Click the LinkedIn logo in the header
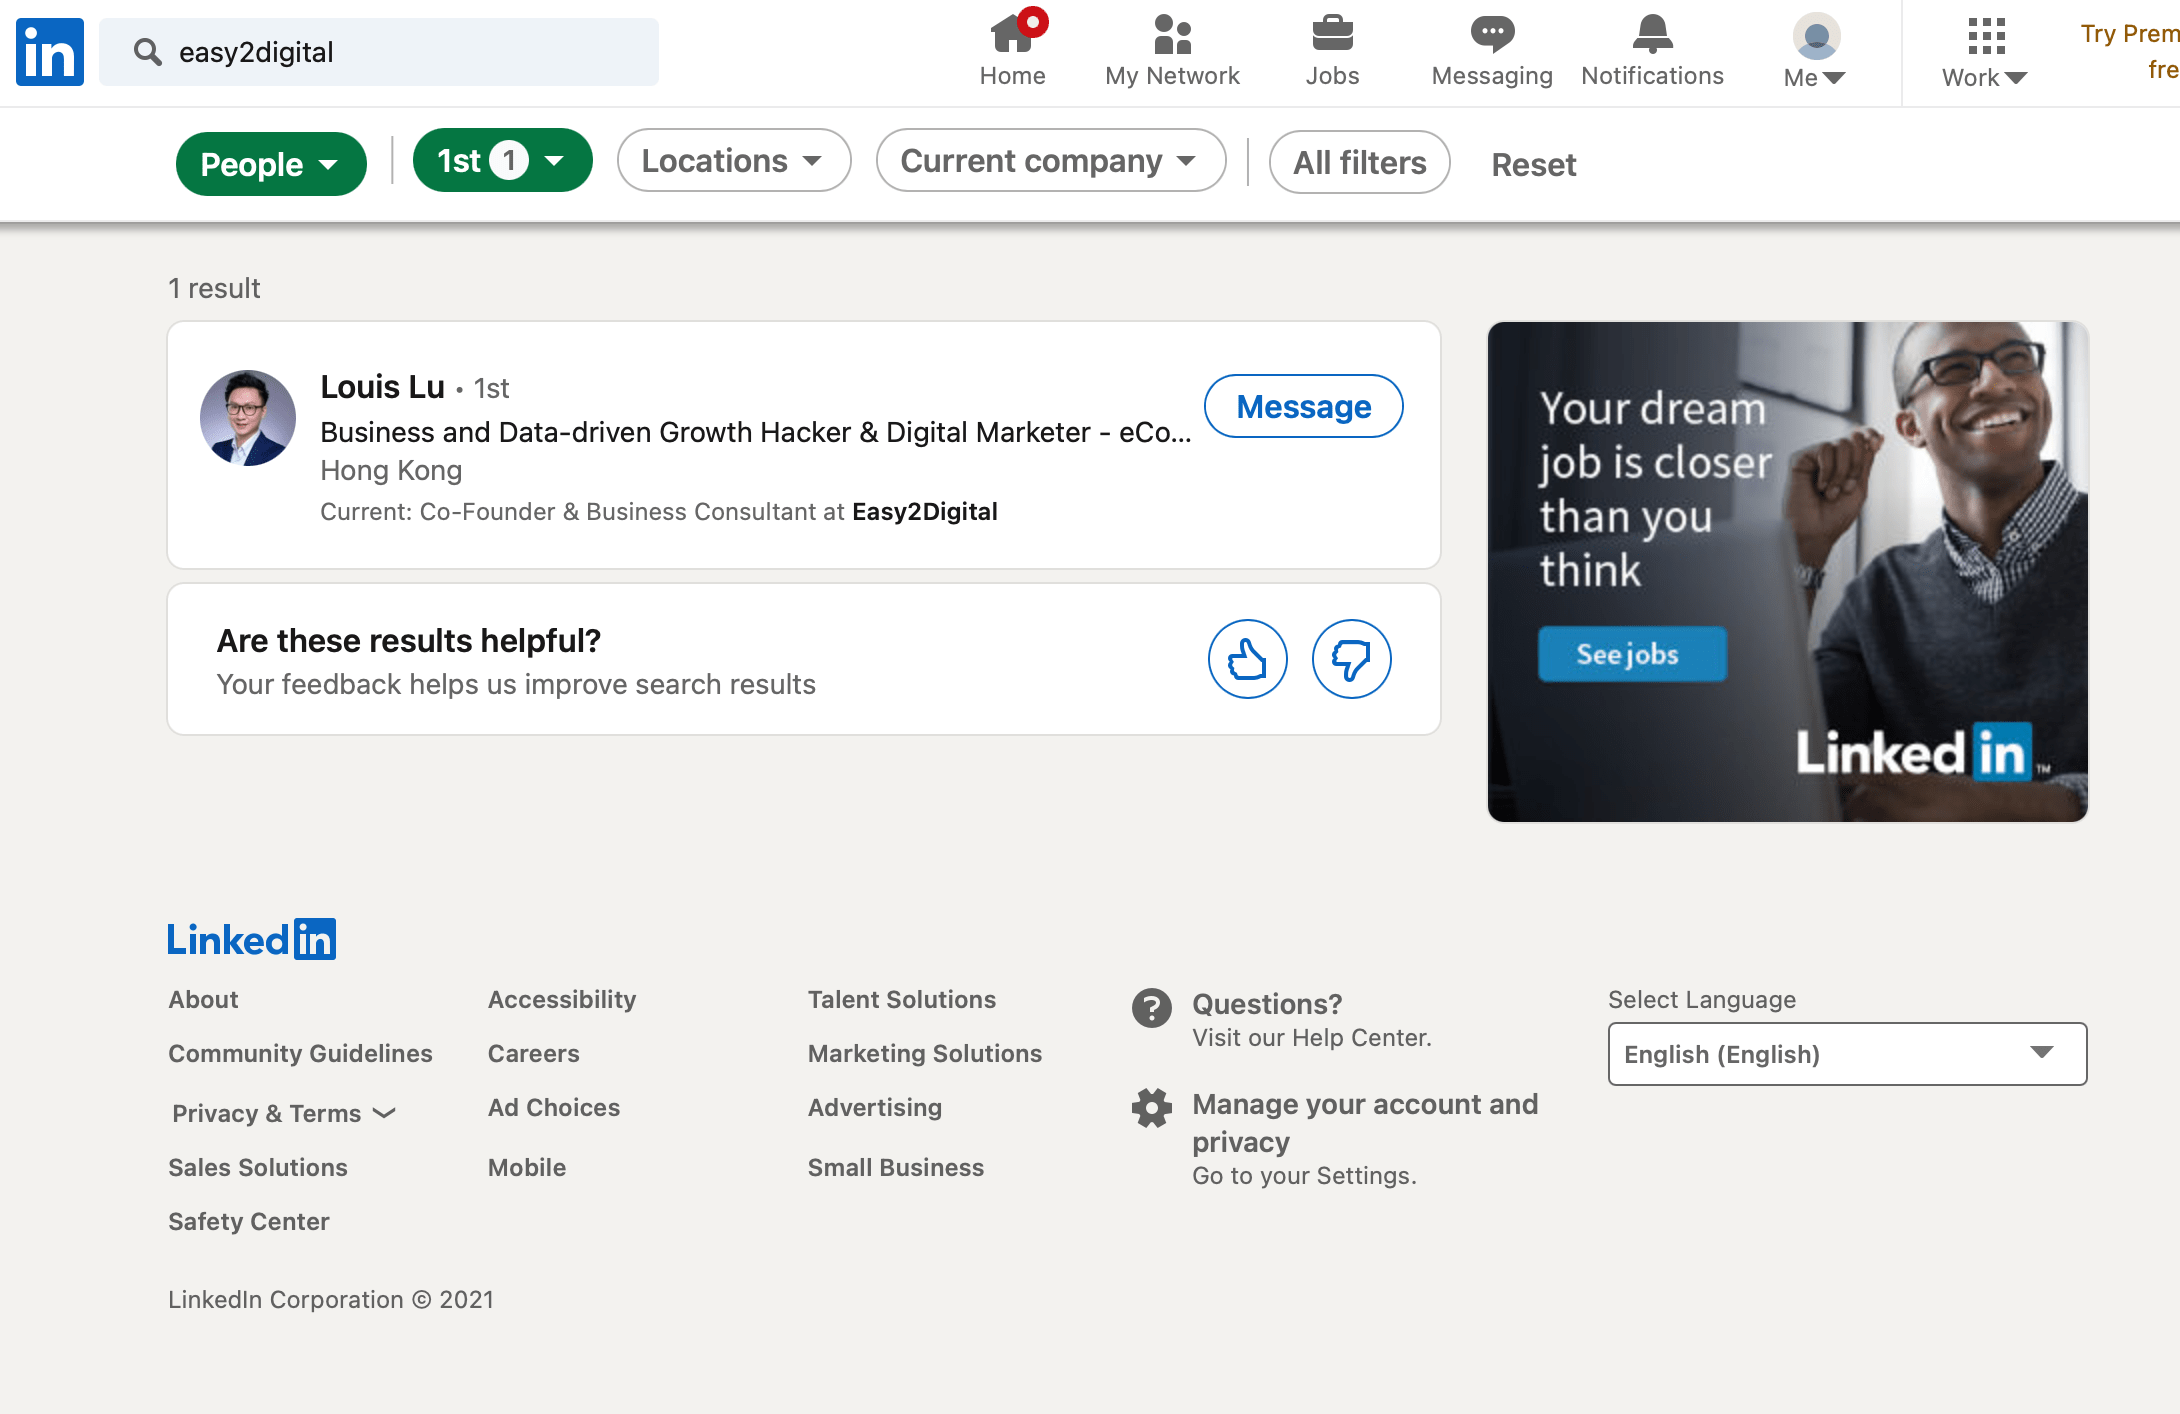This screenshot has width=2180, height=1414. 50,52
